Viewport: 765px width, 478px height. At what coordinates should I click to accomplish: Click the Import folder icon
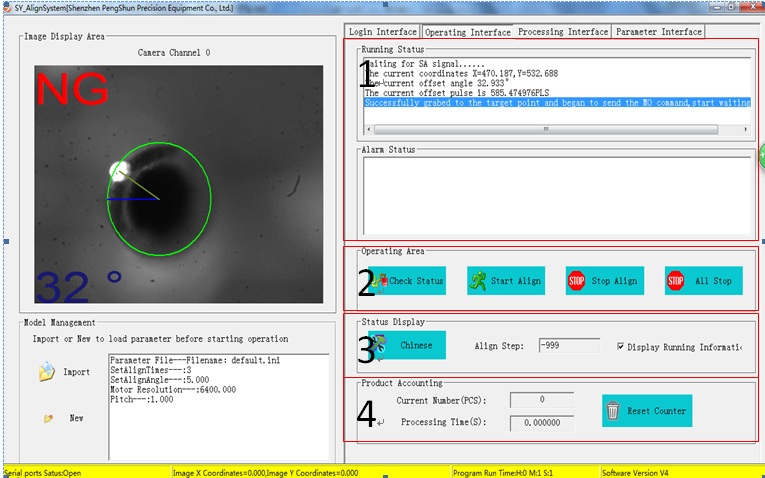(x=46, y=373)
